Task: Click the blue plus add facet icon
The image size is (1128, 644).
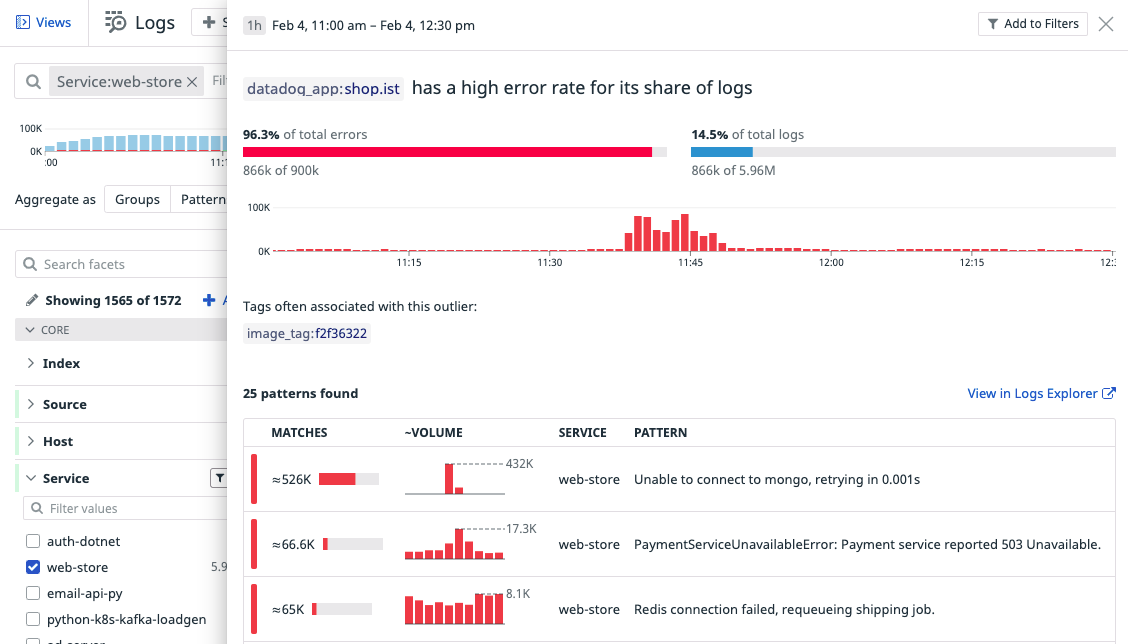Action: (209, 300)
